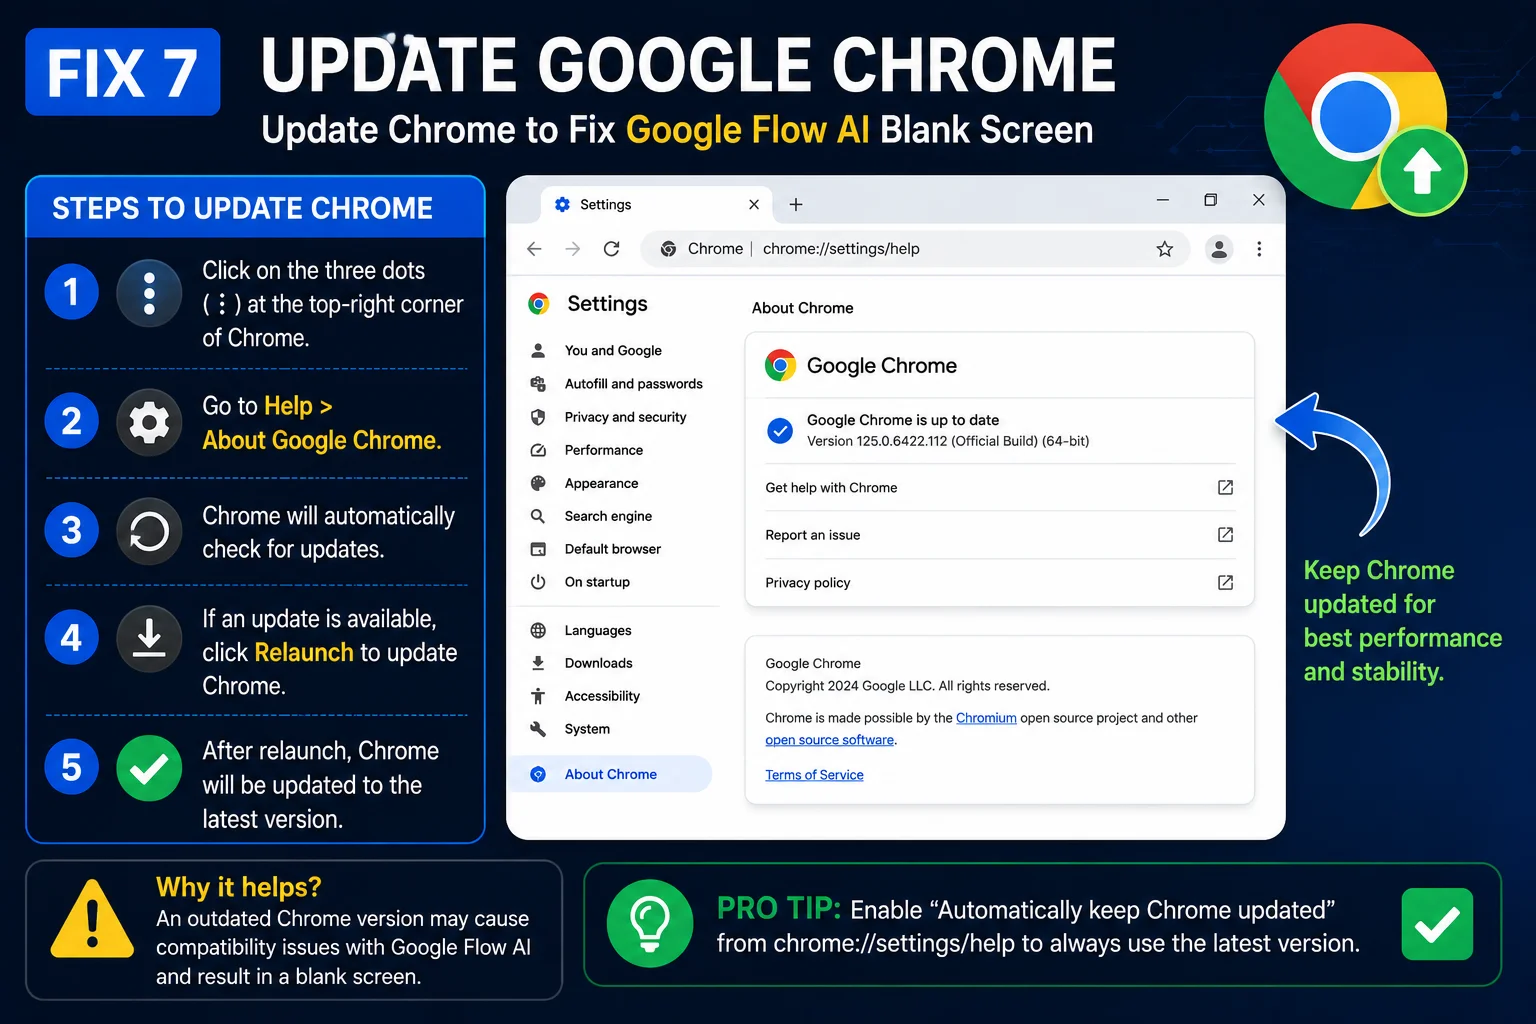
Task: Close the Chrome window
Action: coord(1259,200)
